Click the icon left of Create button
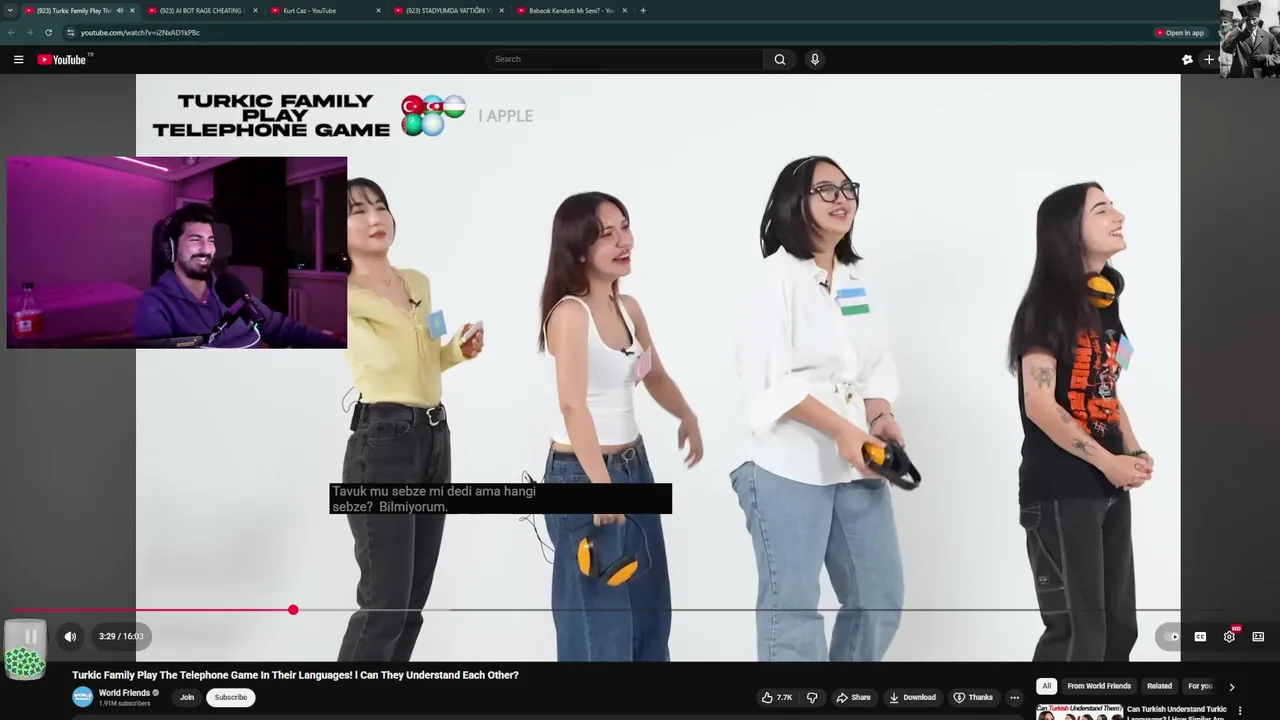Image resolution: width=1280 pixels, height=720 pixels. pyautogui.click(x=1187, y=59)
